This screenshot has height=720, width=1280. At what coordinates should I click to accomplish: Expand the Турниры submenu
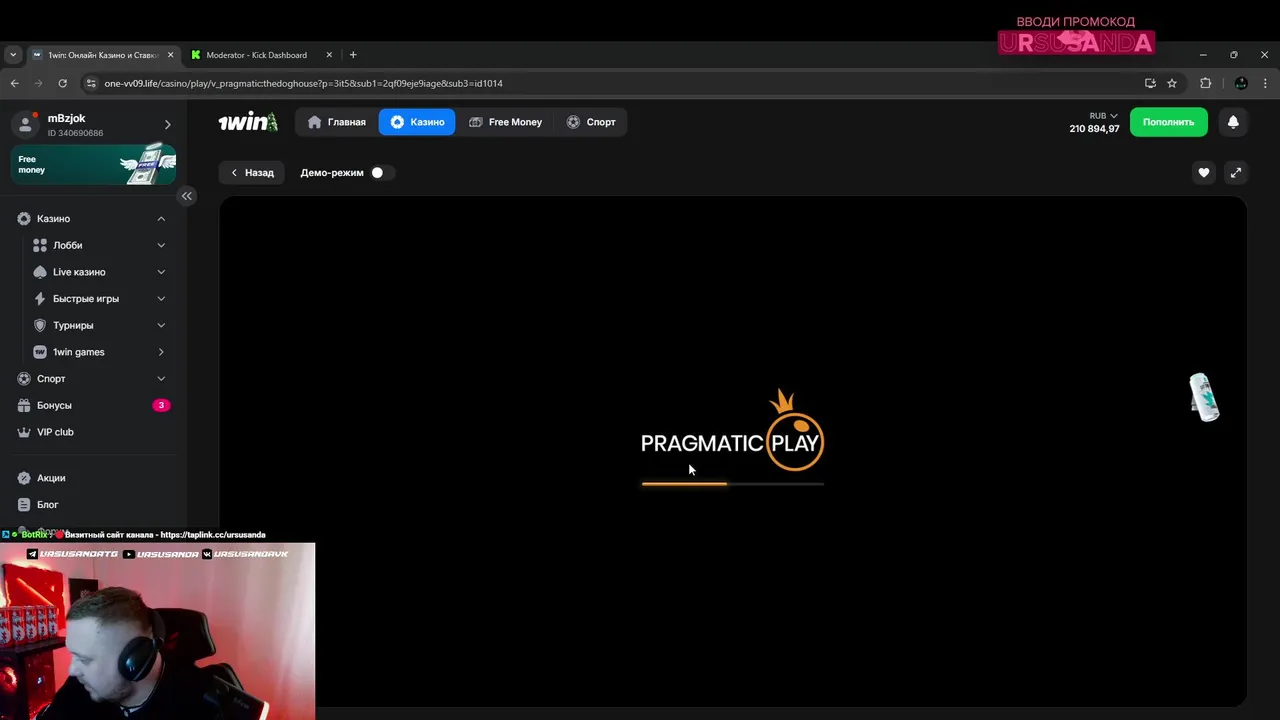pyautogui.click(x=161, y=325)
